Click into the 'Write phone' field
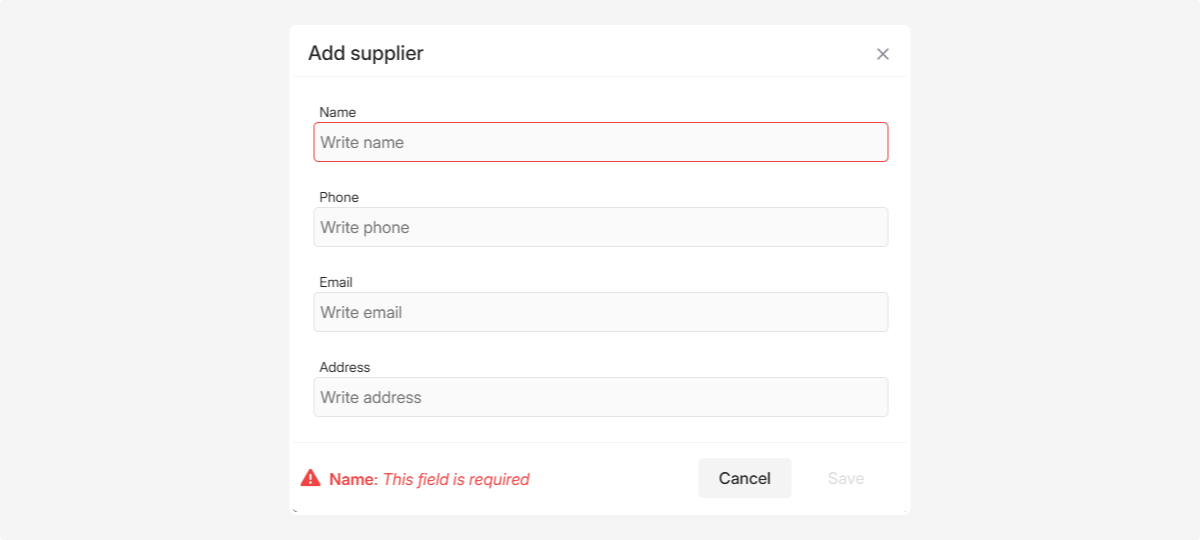The height and width of the screenshot is (540, 1200). 600,227
